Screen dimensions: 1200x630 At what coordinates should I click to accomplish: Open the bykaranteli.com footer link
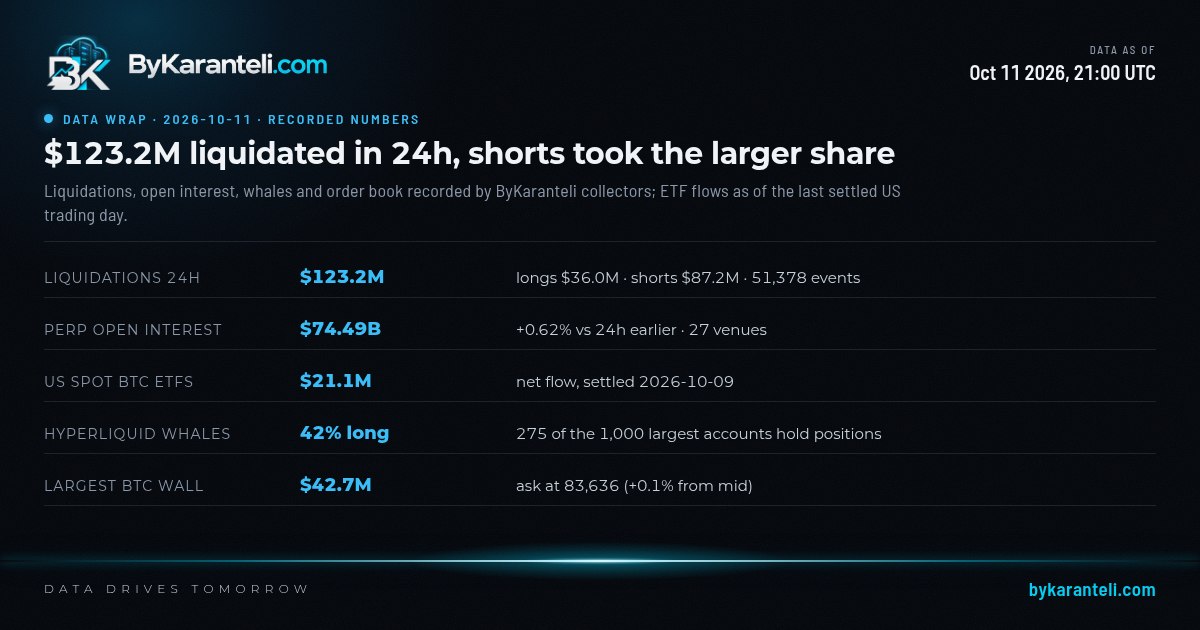1092,590
